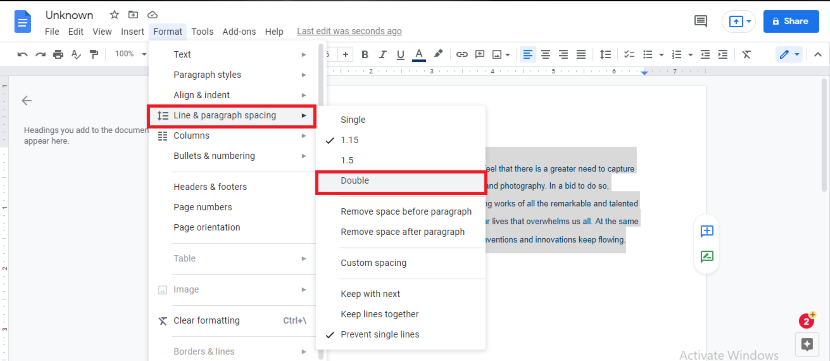Run spelling and grammar check
Image resolution: width=830 pixels, height=361 pixels.
[x=76, y=54]
